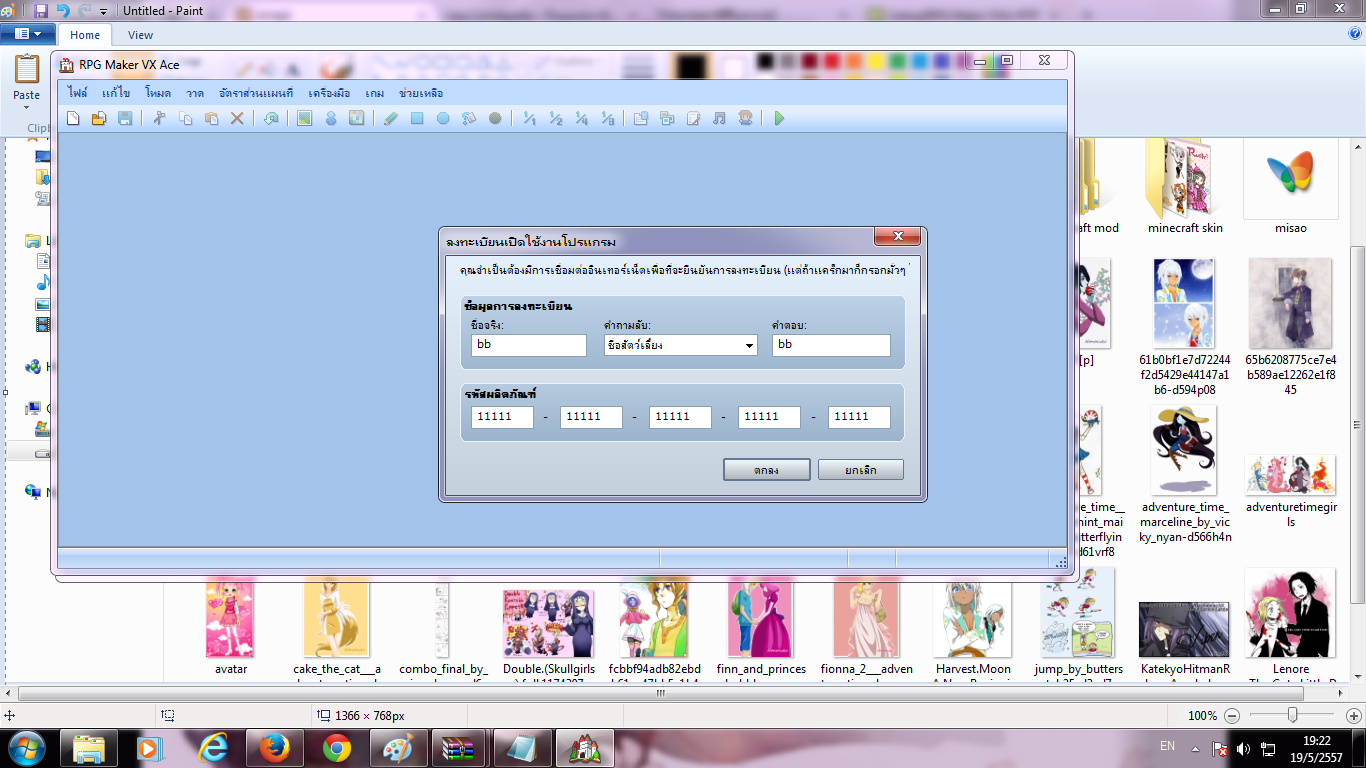Select the Ellipse drawing tool
Viewport: 1366px width, 768px height.
click(x=443, y=119)
